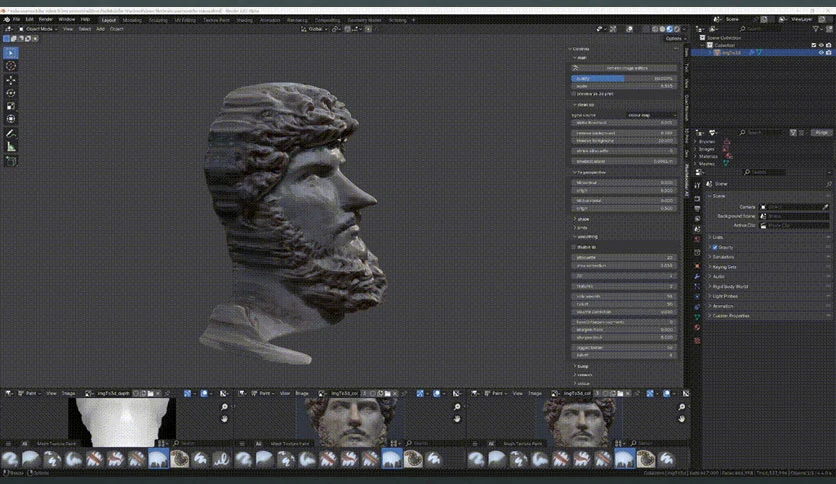Toggle the Collection exclude checkbox in outliner
The image size is (836, 484).
814,45
